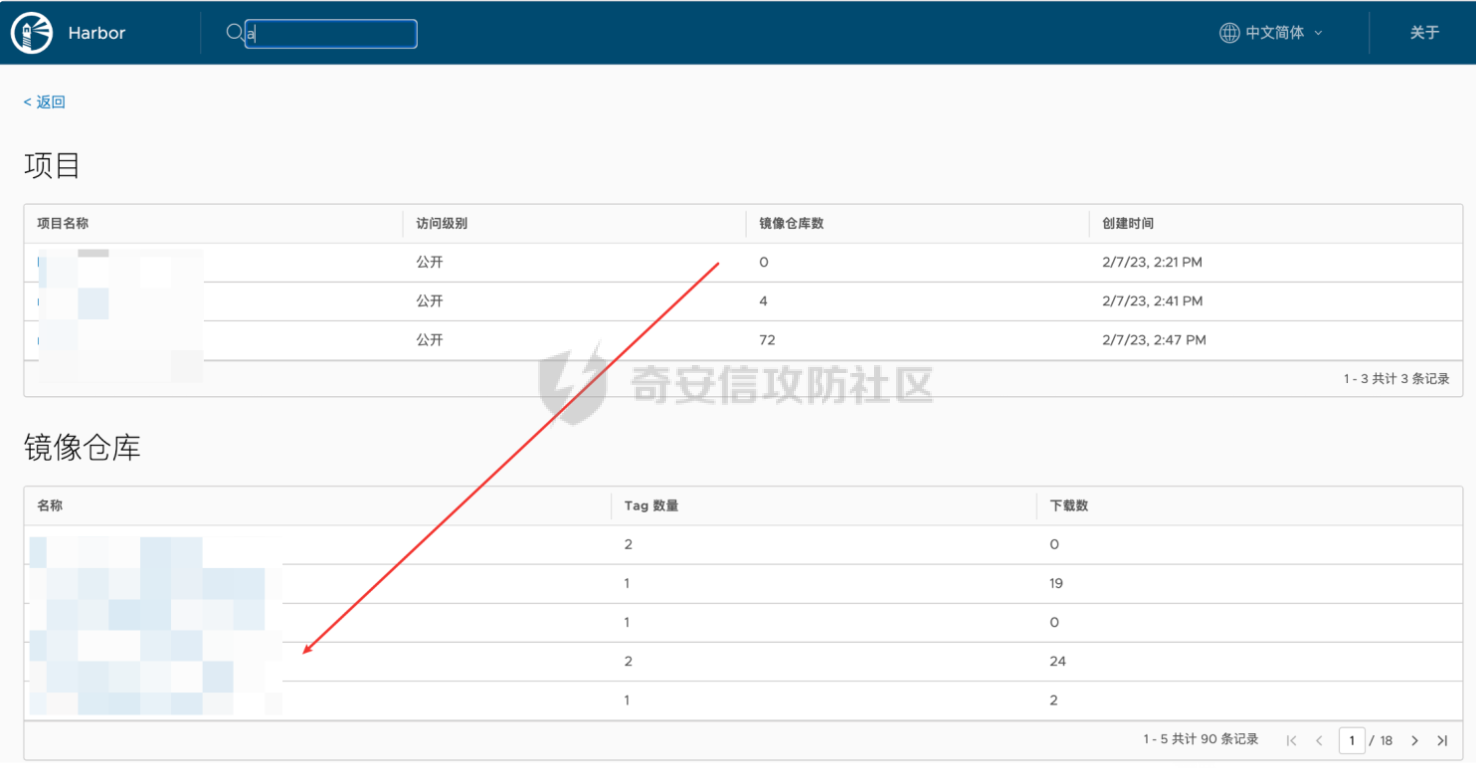
Task: Sort by Tag 数量 column header
Action: (651, 506)
